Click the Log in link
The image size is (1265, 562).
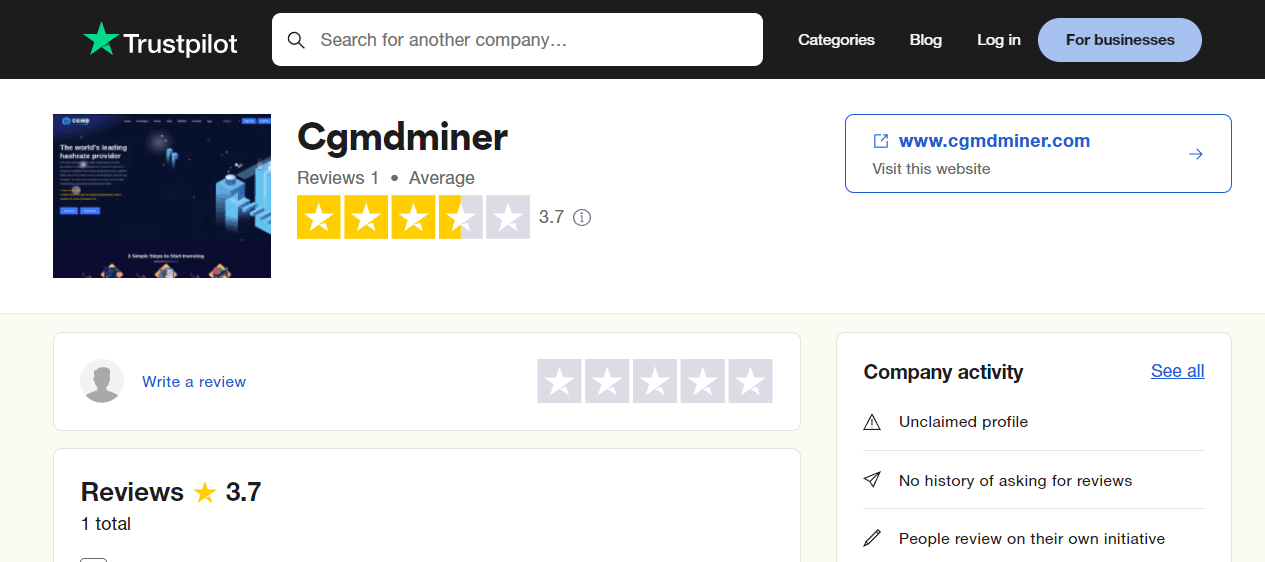tap(999, 40)
